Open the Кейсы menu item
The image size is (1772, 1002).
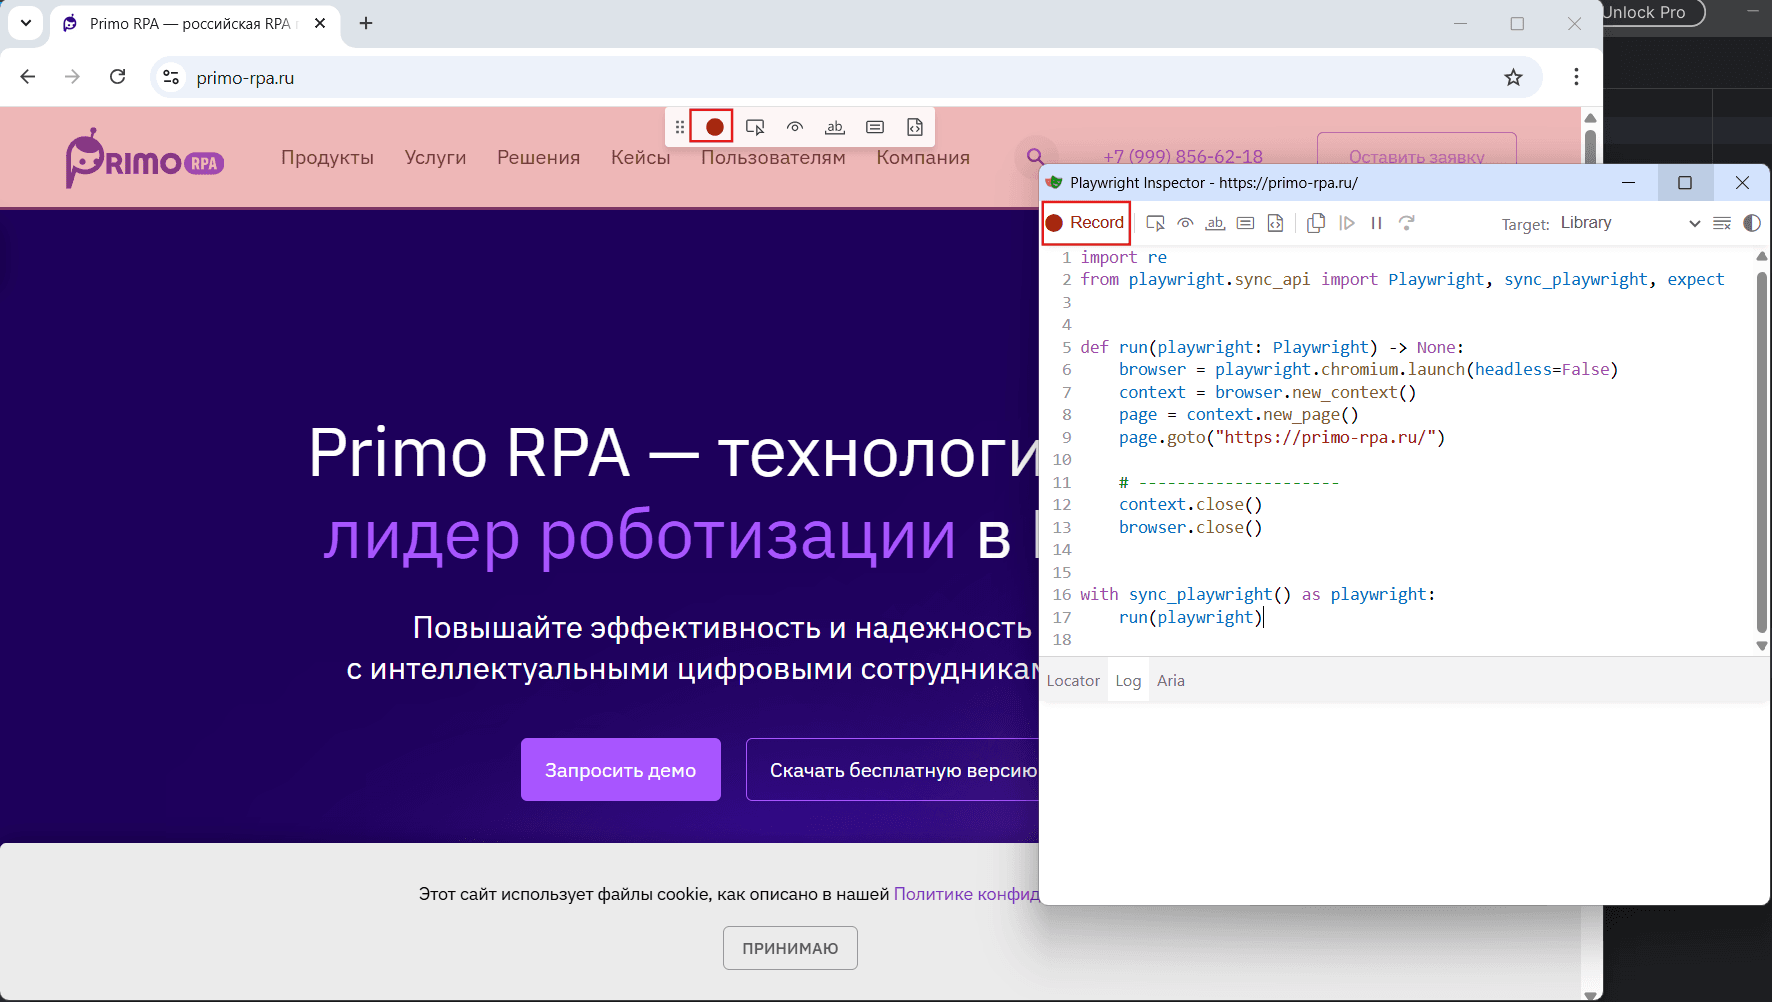(640, 158)
